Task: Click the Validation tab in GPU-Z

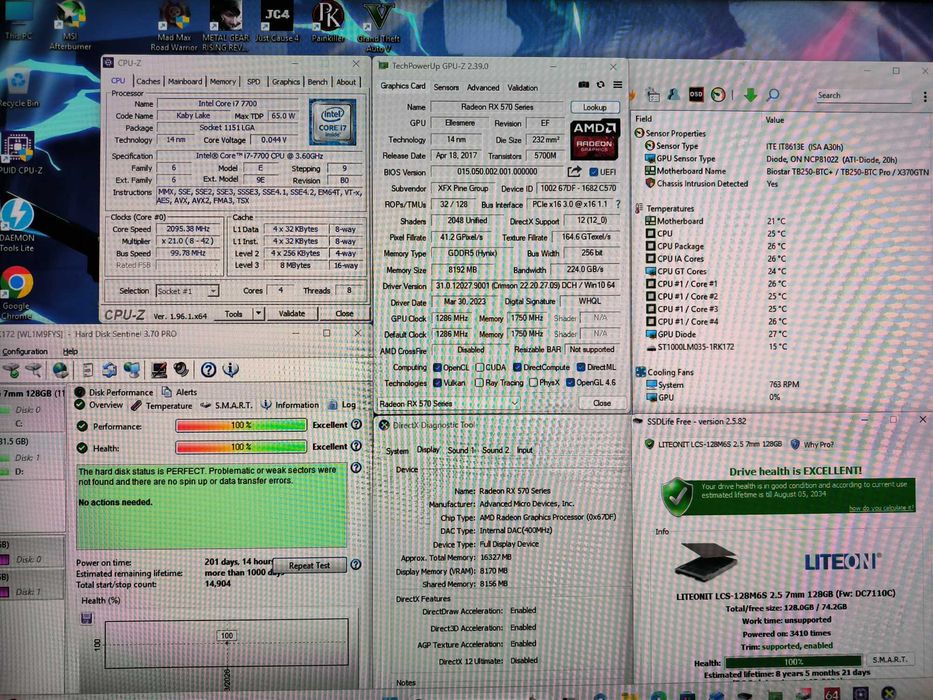Action: [x=522, y=88]
